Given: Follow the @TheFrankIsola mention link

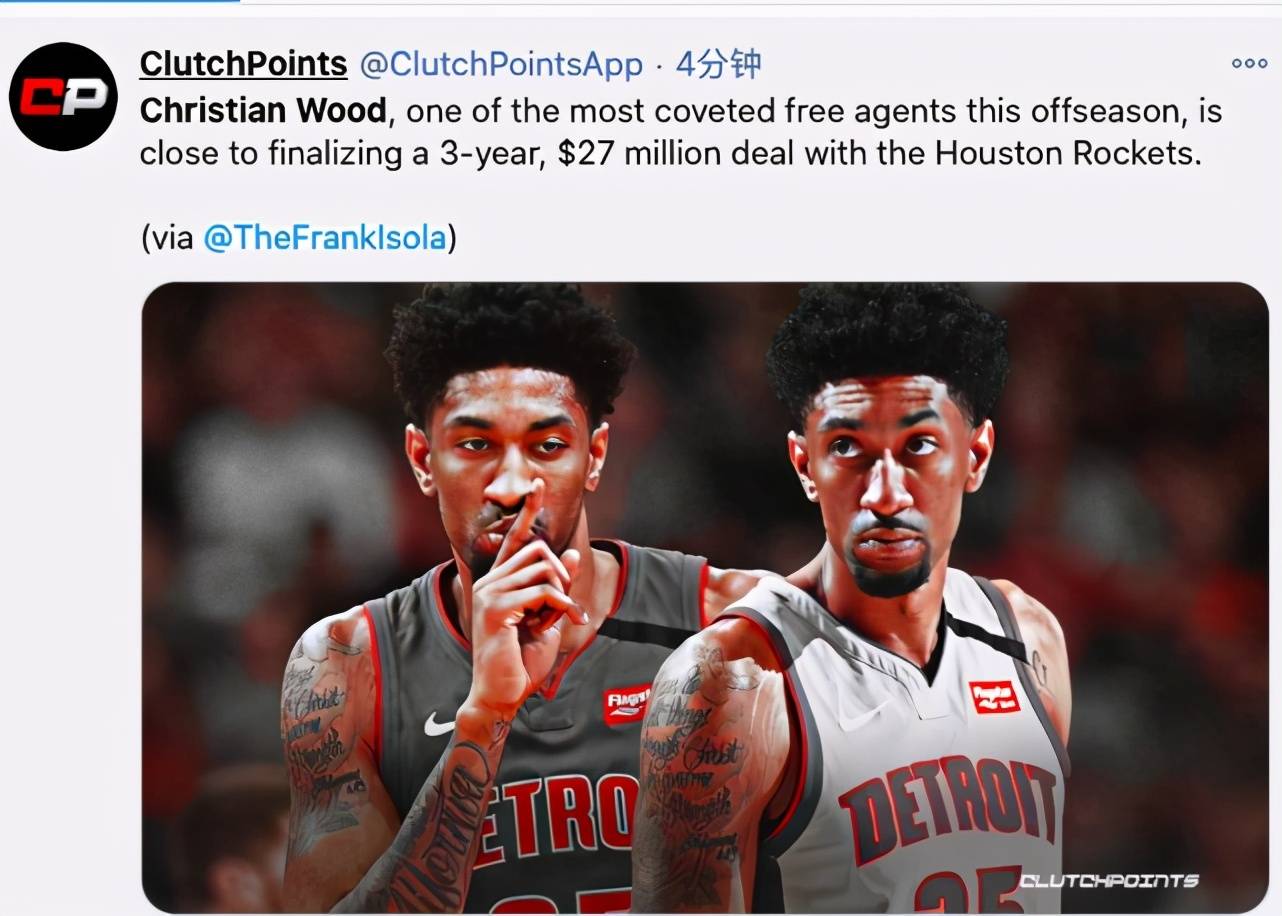Looking at the screenshot, I should (x=324, y=238).
